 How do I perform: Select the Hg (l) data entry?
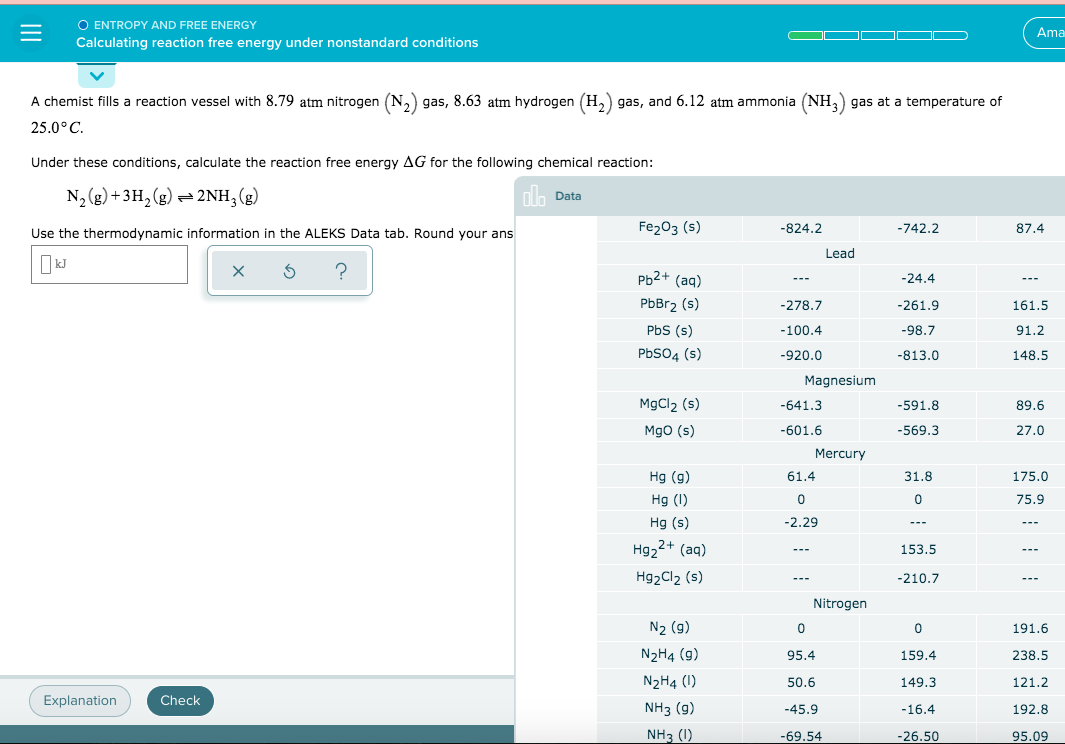pos(668,499)
